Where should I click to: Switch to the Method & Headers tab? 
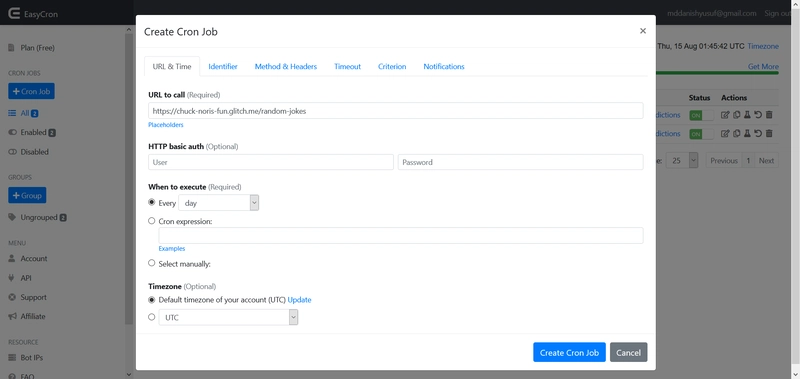click(286, 67)
